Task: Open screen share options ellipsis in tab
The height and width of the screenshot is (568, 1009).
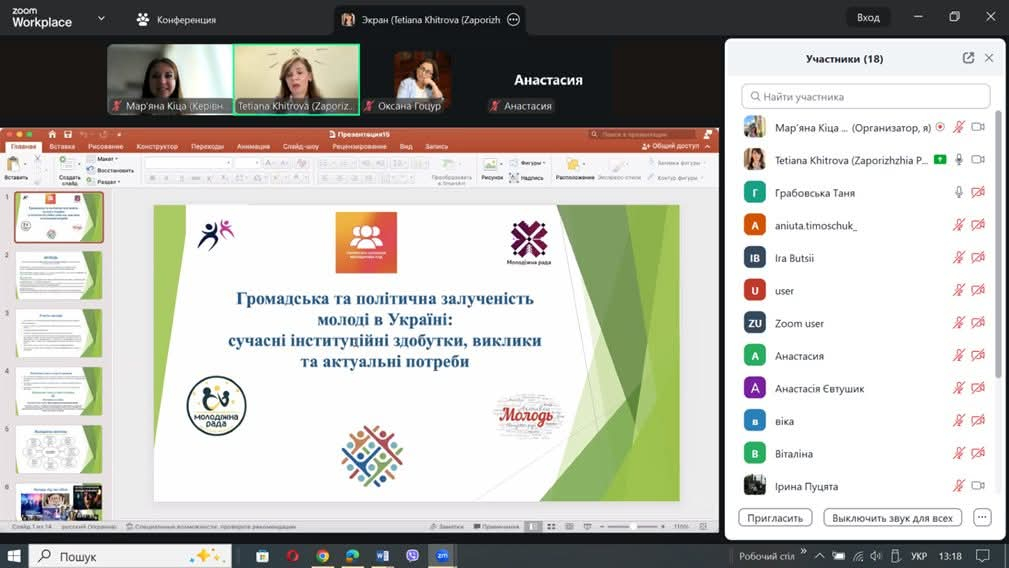Action: pyautogui.click(x=513, y=19)
